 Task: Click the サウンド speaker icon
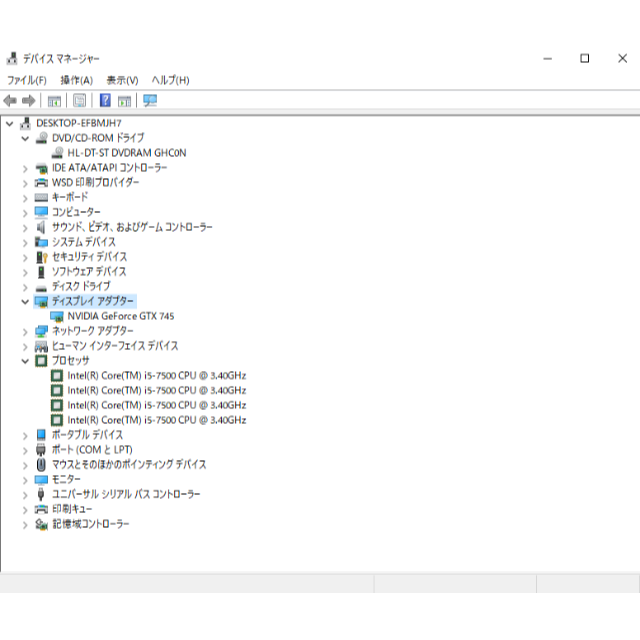pos(41,227)
